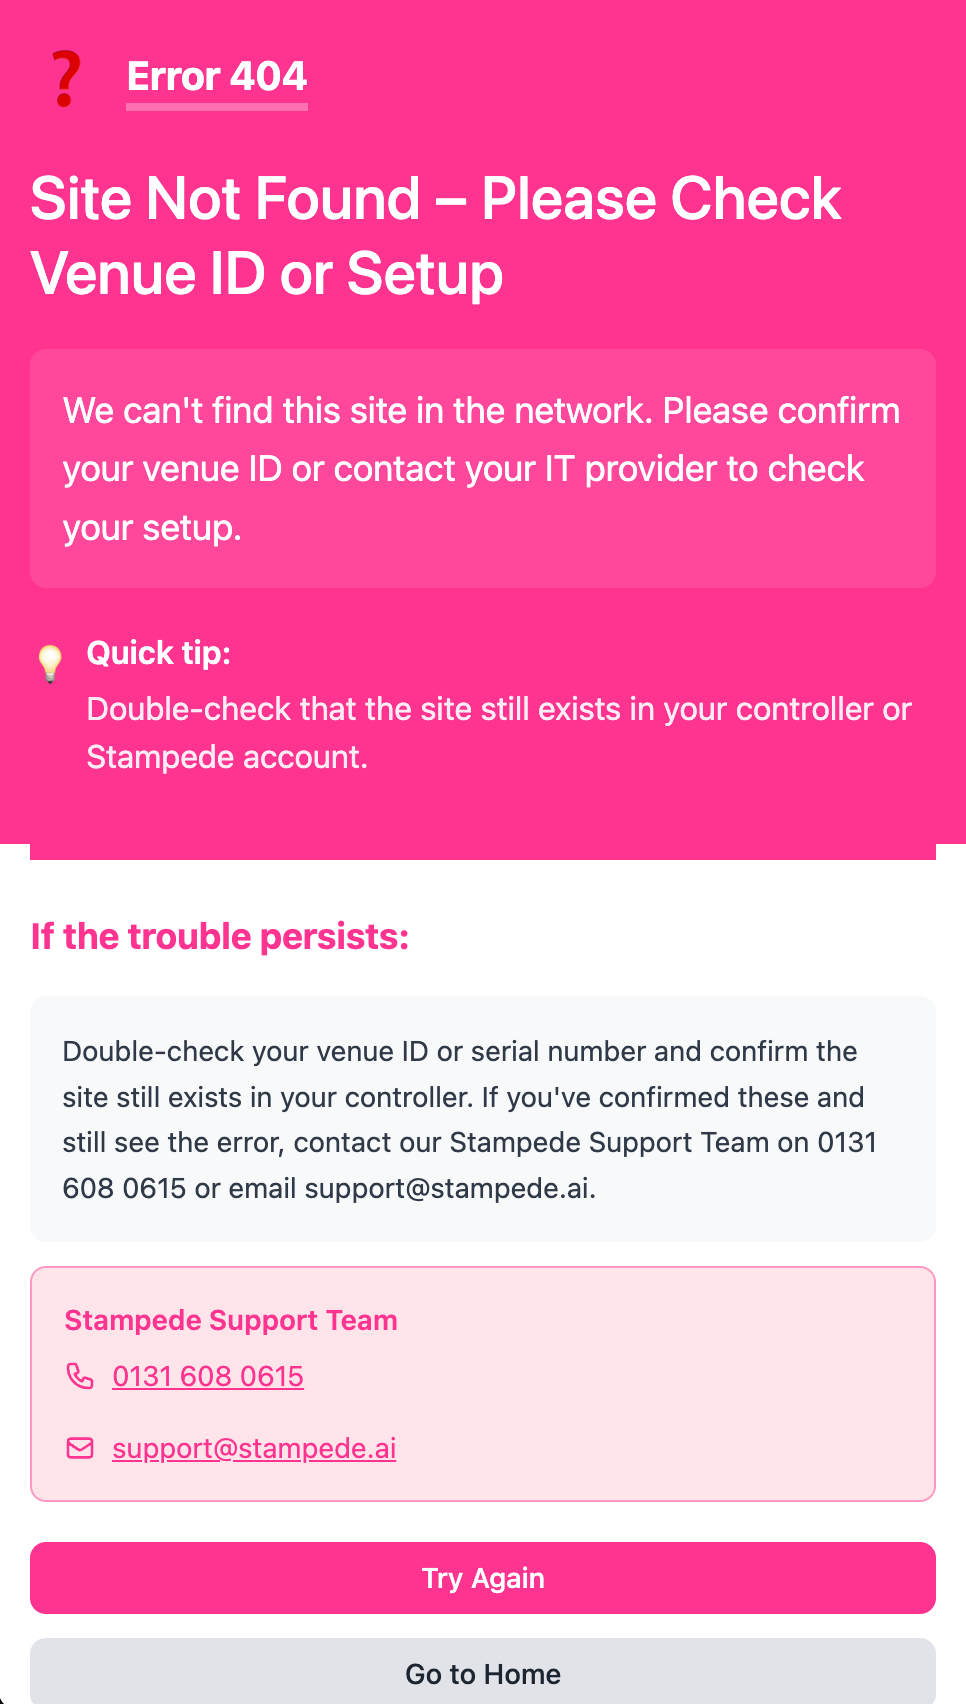
Task: Click the email envelope icon
Action: click(80, 1448)
